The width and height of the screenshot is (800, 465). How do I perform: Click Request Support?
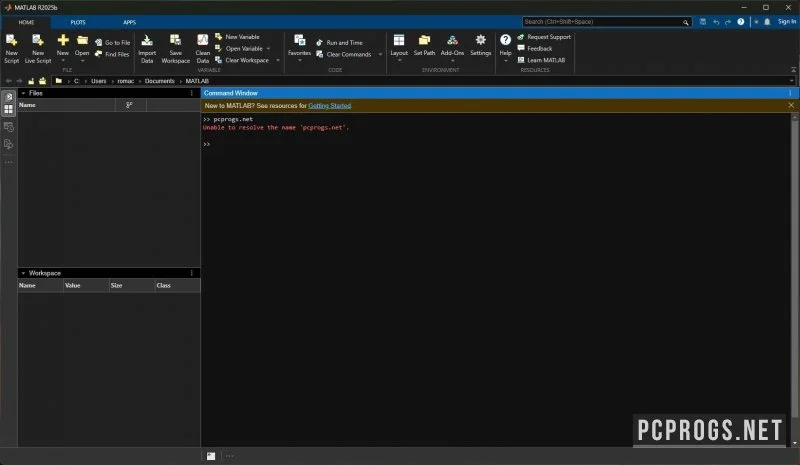point(544,37)
